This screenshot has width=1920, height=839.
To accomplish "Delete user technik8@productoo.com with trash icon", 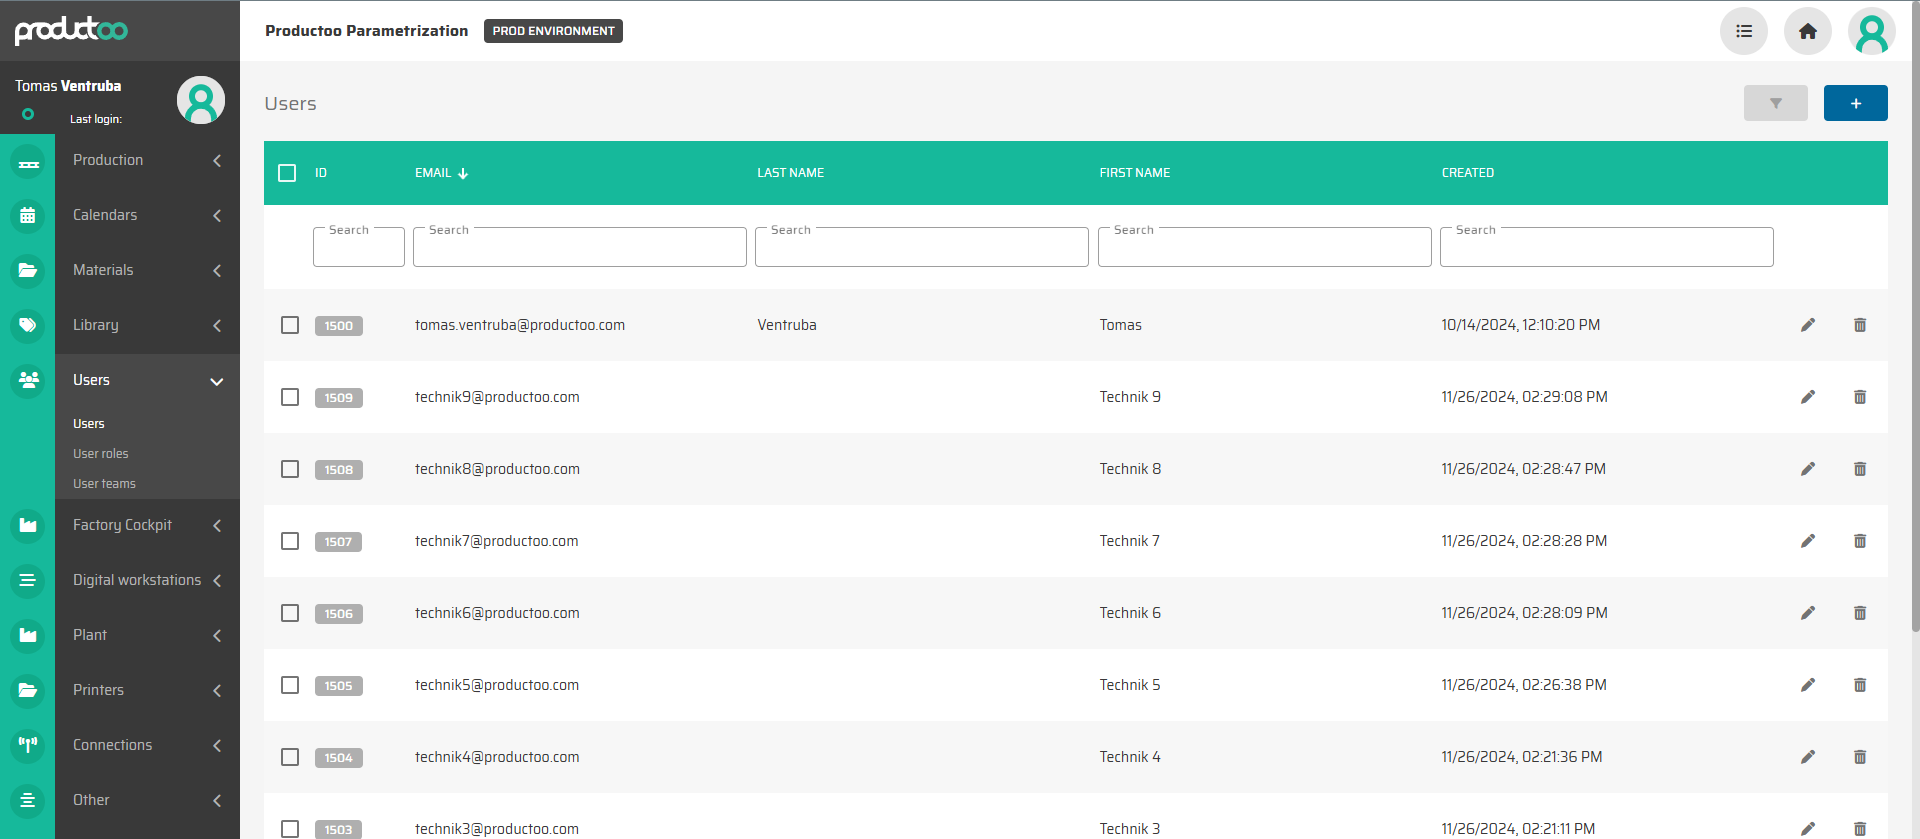I will (1859, 469).
